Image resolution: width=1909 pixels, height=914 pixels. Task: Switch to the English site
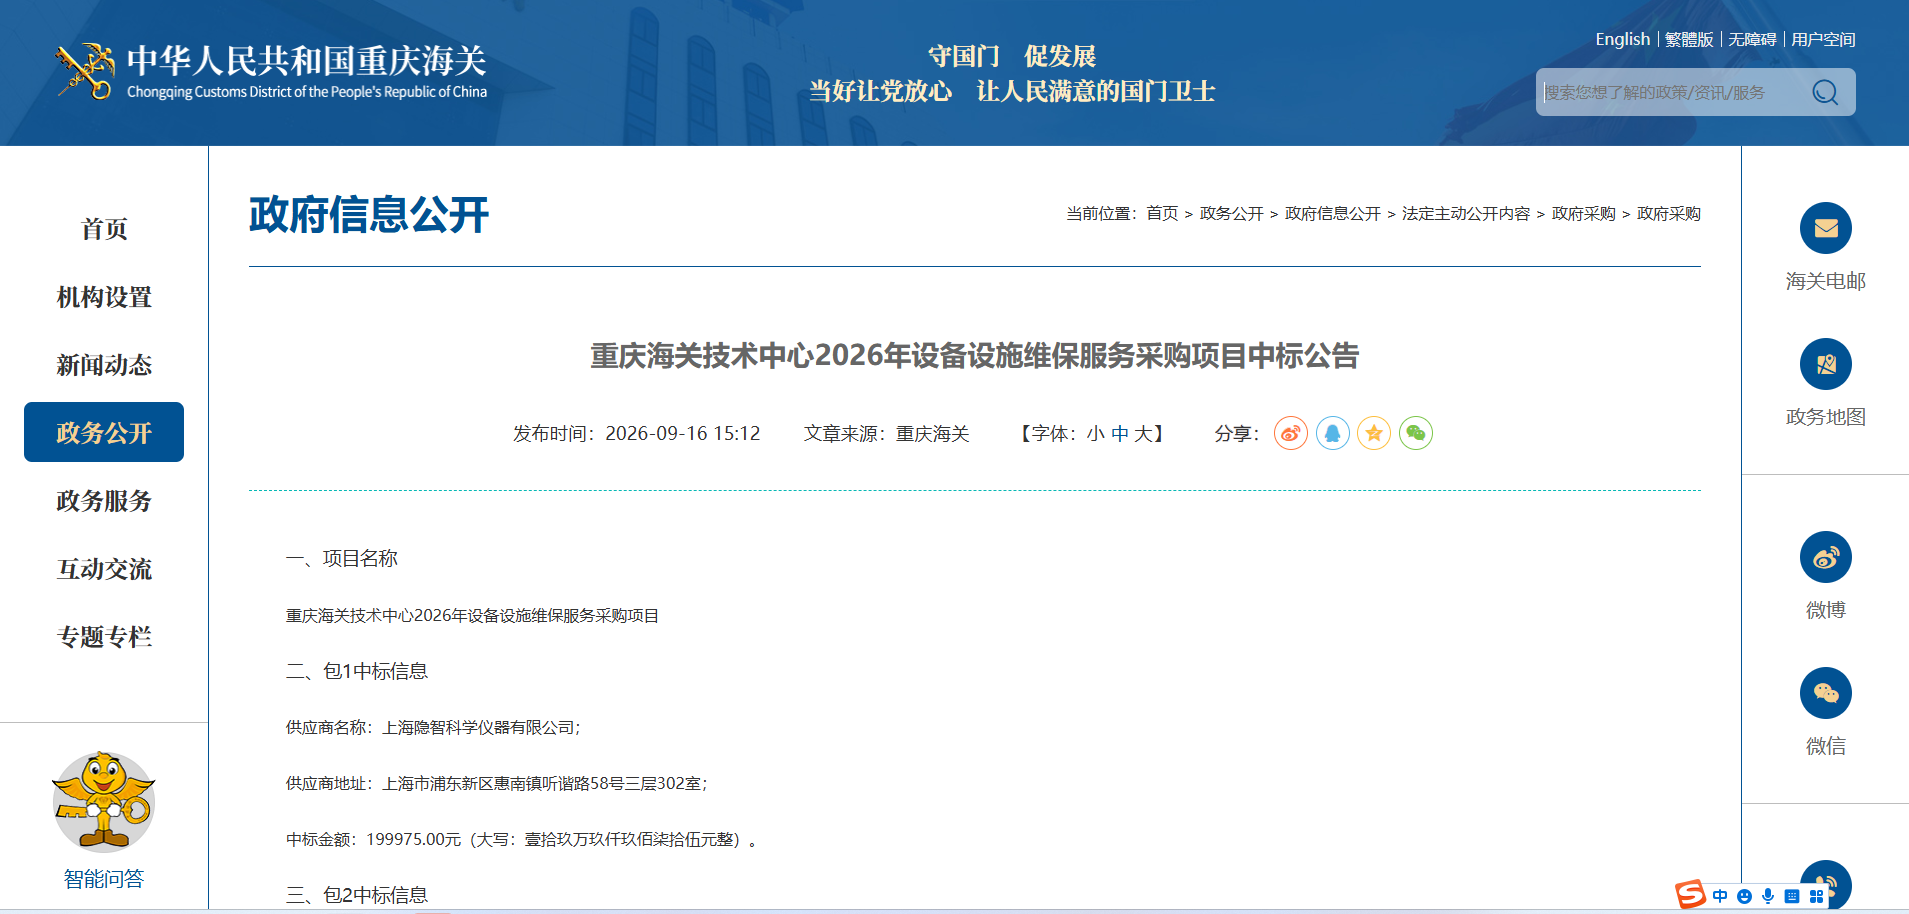point(1622,39)
